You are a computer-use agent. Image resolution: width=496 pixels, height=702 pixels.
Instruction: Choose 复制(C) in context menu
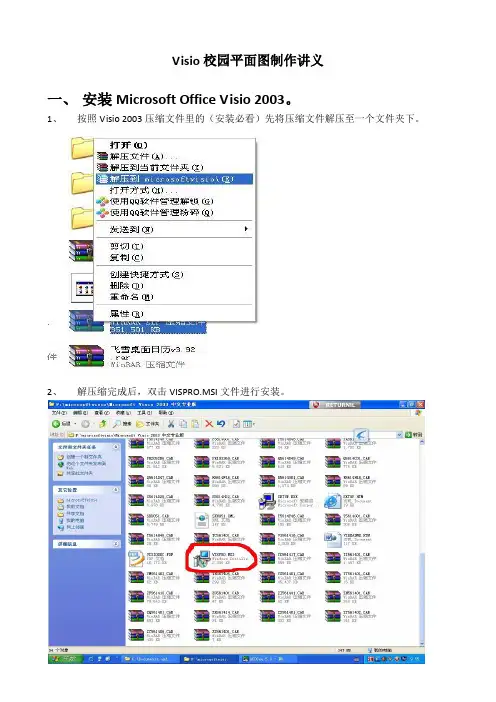click(x=174, y=257)
